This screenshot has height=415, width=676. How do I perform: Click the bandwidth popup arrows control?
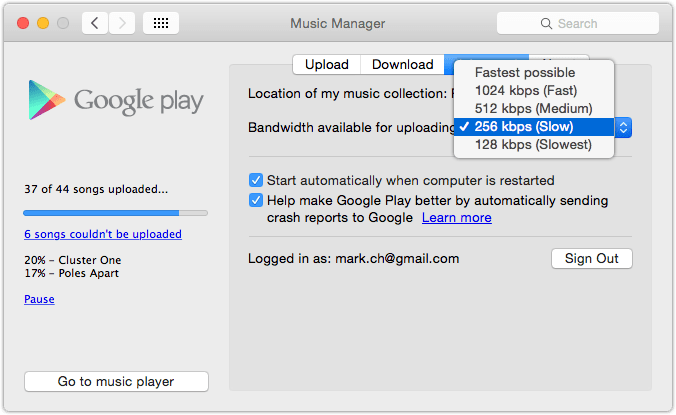tap(623, 127)
